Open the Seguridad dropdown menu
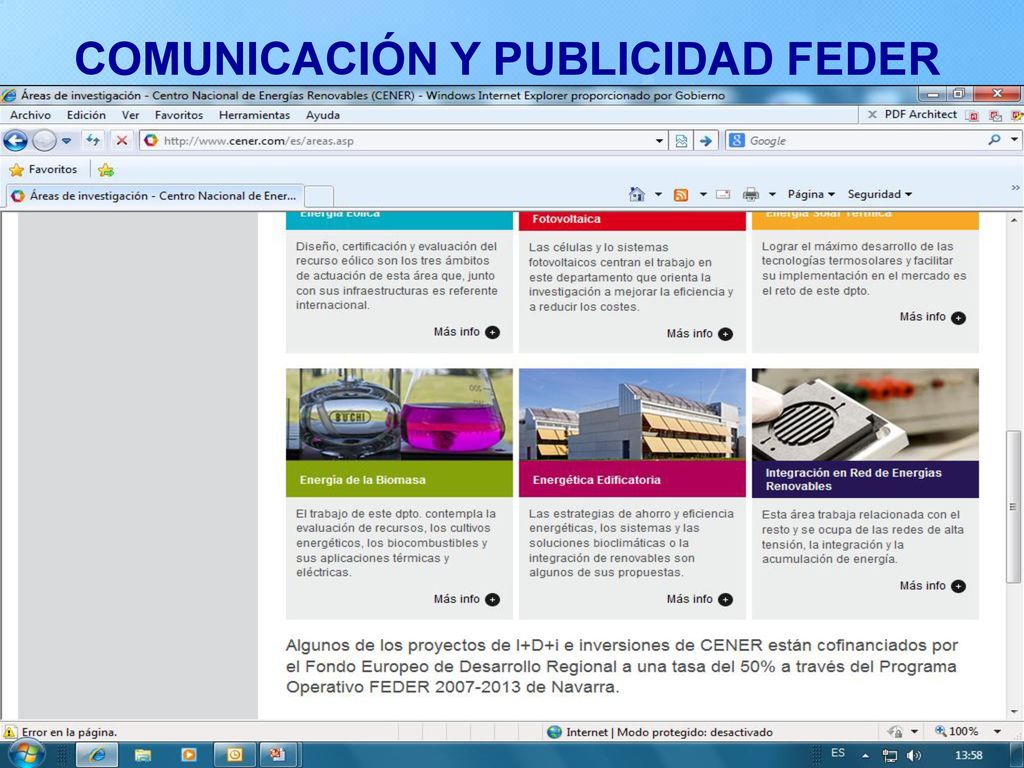 coord(880,194)
